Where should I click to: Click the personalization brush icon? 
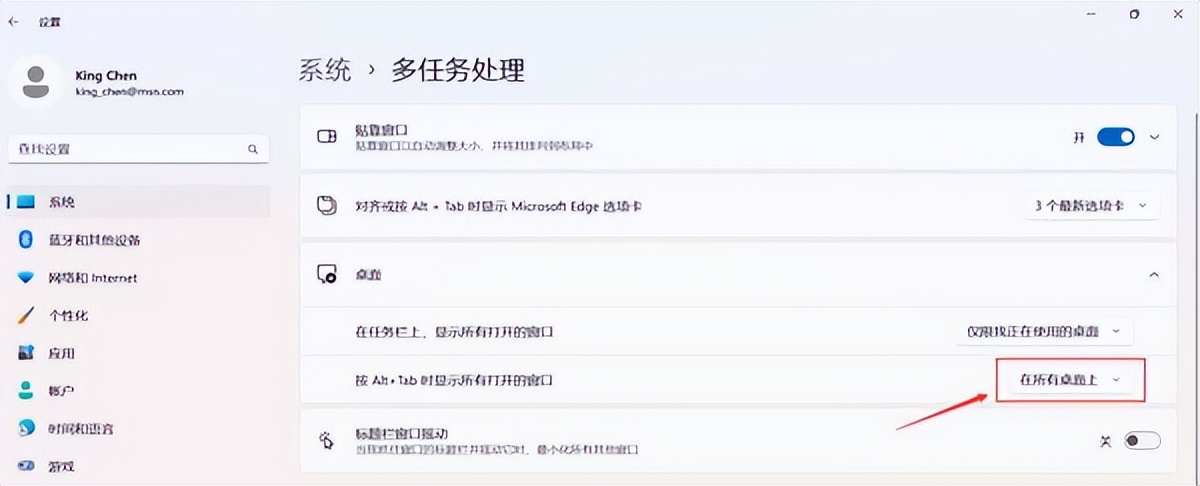[27, 315]
